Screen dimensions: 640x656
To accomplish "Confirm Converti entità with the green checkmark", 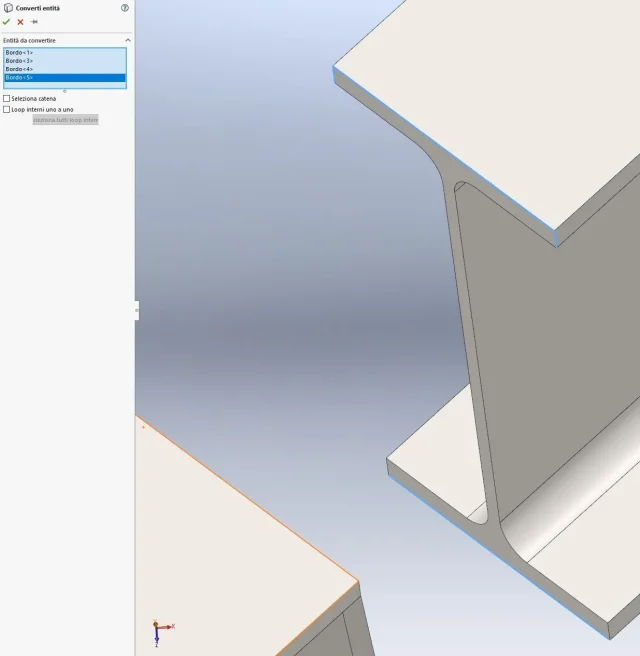I will pos(6,22).
